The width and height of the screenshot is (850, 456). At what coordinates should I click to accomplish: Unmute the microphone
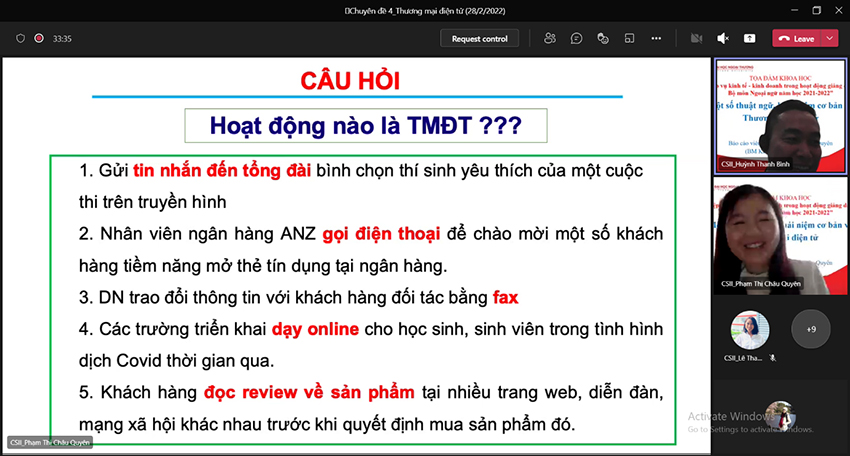[x=723, y=38]
